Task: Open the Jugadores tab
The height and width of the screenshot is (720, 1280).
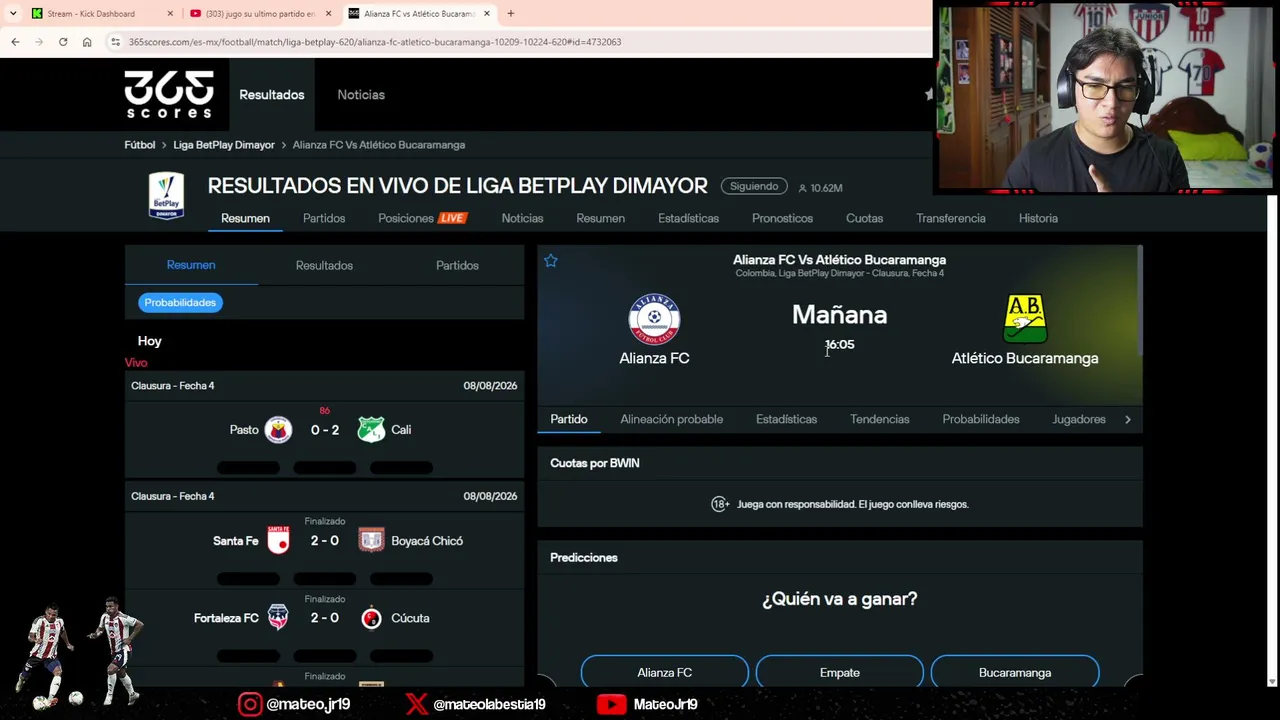Action: (x=1079, y=419)
